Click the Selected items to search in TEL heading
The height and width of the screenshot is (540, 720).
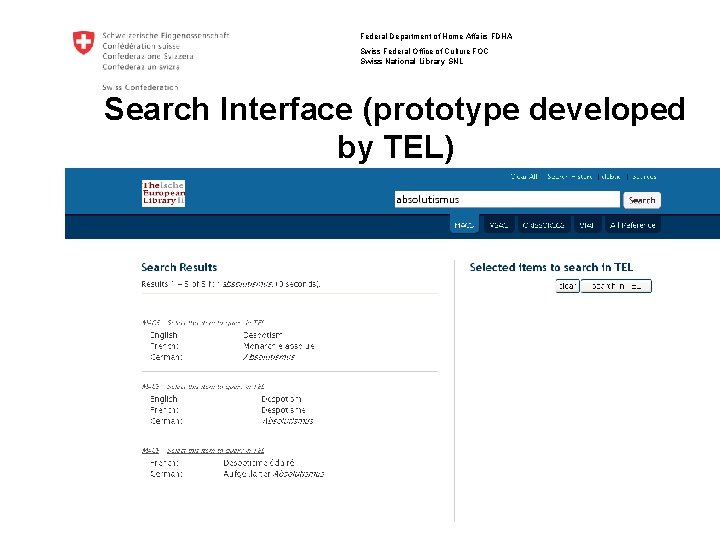pos(551,267)
